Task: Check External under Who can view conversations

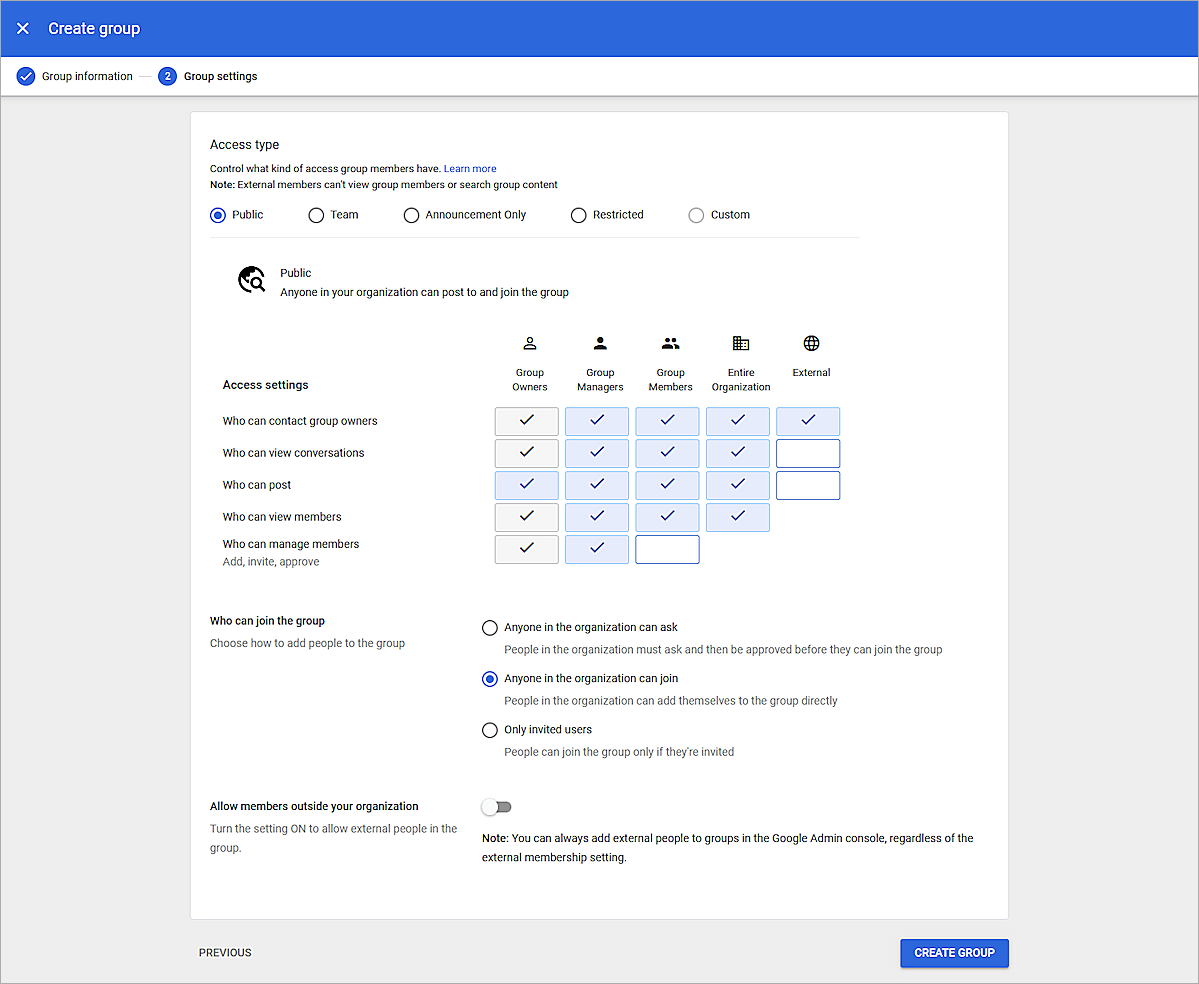Action: tap(807, 453)
